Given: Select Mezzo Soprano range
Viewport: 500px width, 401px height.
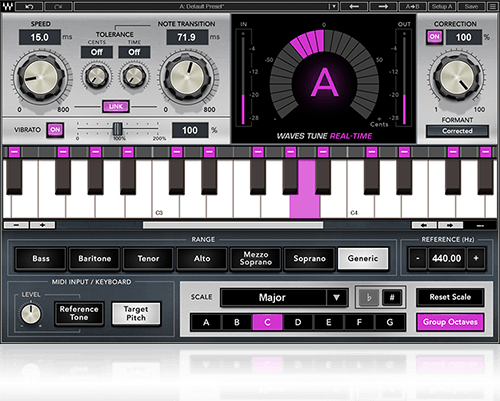Looking at the screenshot, I should [x=256, y=258].
